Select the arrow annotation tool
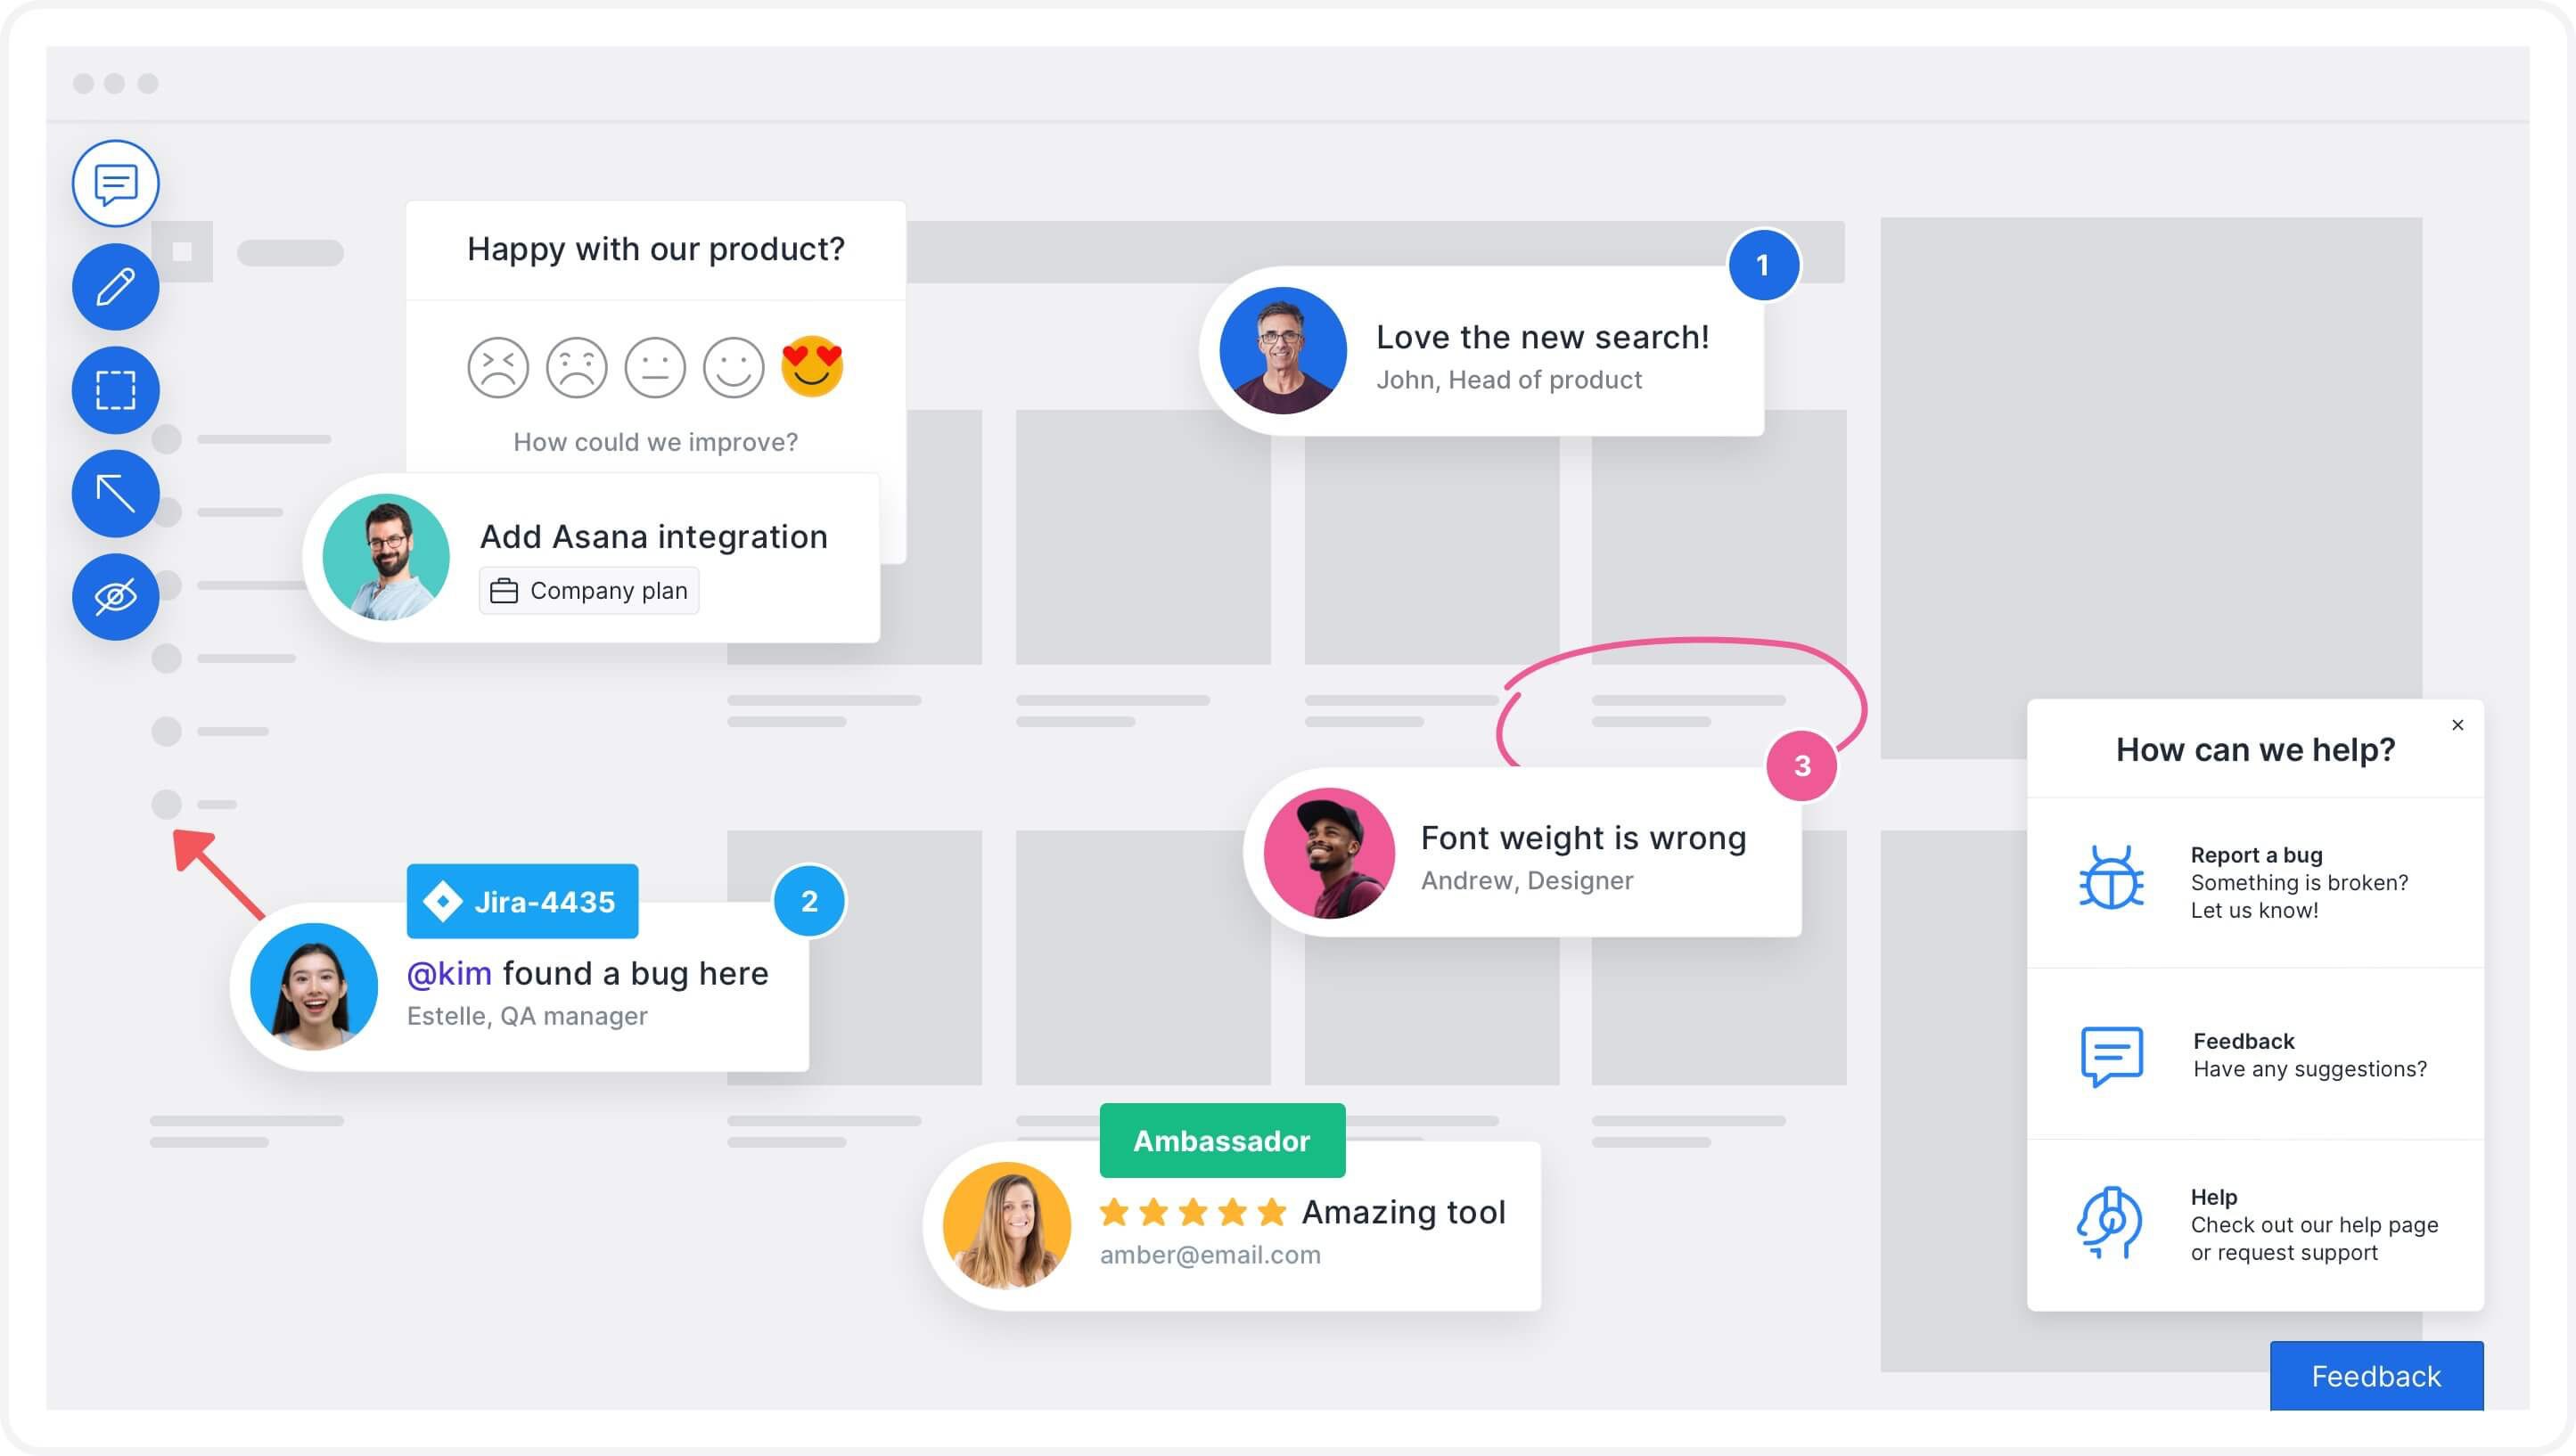 coord(115,493)
